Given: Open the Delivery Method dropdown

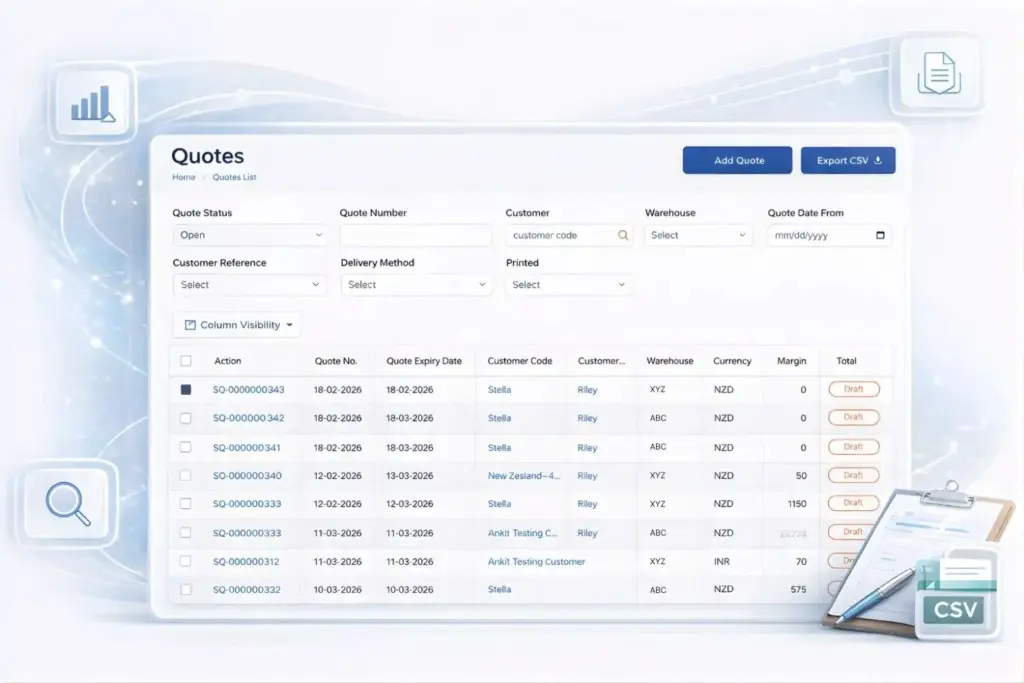Looking at the screenshot, I should [416, 284].
